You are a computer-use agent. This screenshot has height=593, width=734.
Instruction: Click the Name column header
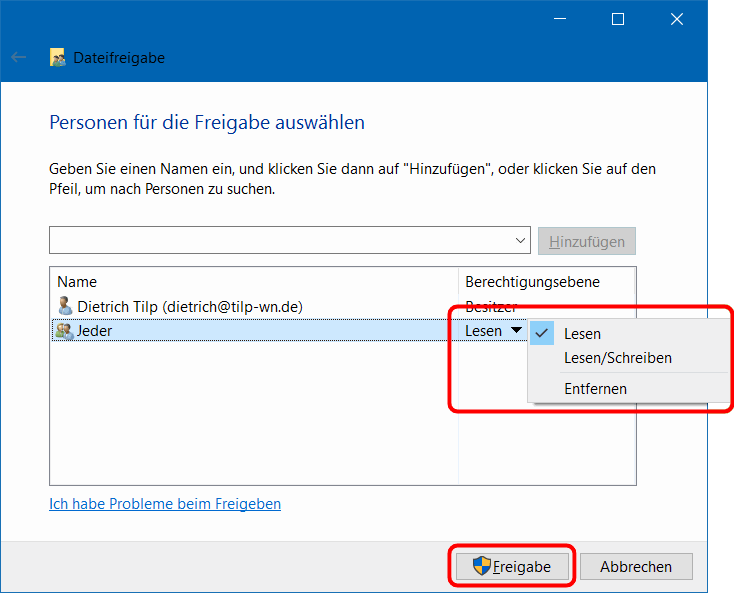pos(77,282)
